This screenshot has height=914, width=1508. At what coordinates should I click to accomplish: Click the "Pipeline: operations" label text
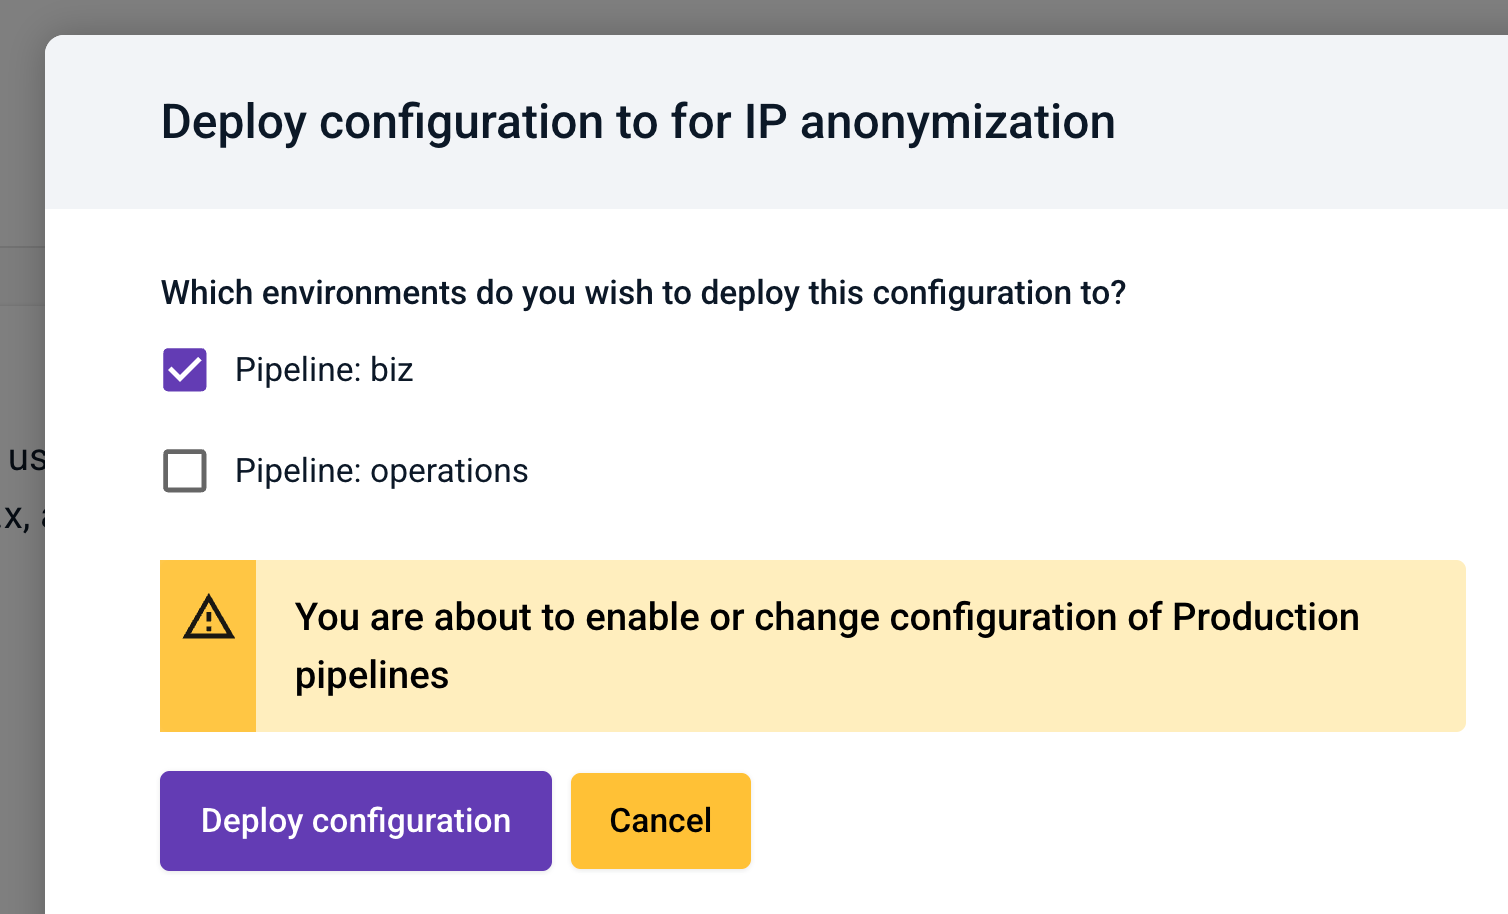pos(381,471)
